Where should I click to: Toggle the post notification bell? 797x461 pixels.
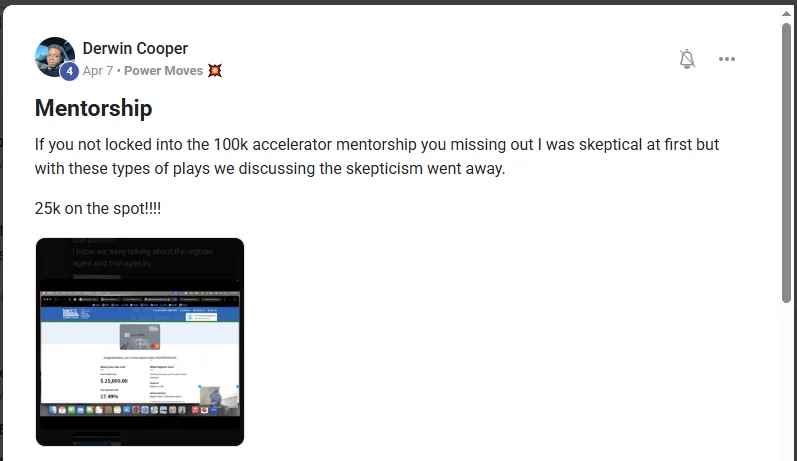pos(686,59)
